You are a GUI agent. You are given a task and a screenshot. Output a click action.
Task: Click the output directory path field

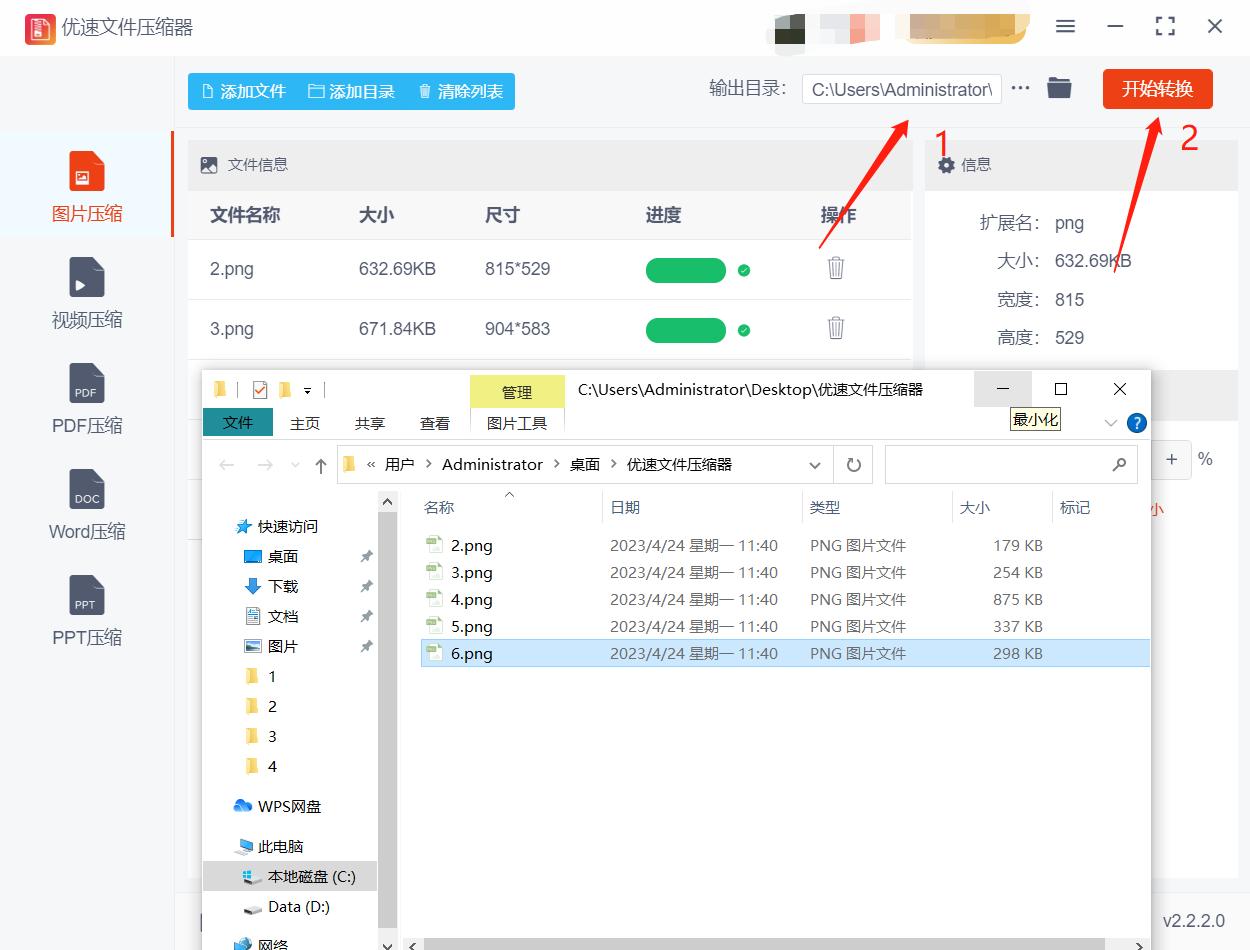click(900, 88)
